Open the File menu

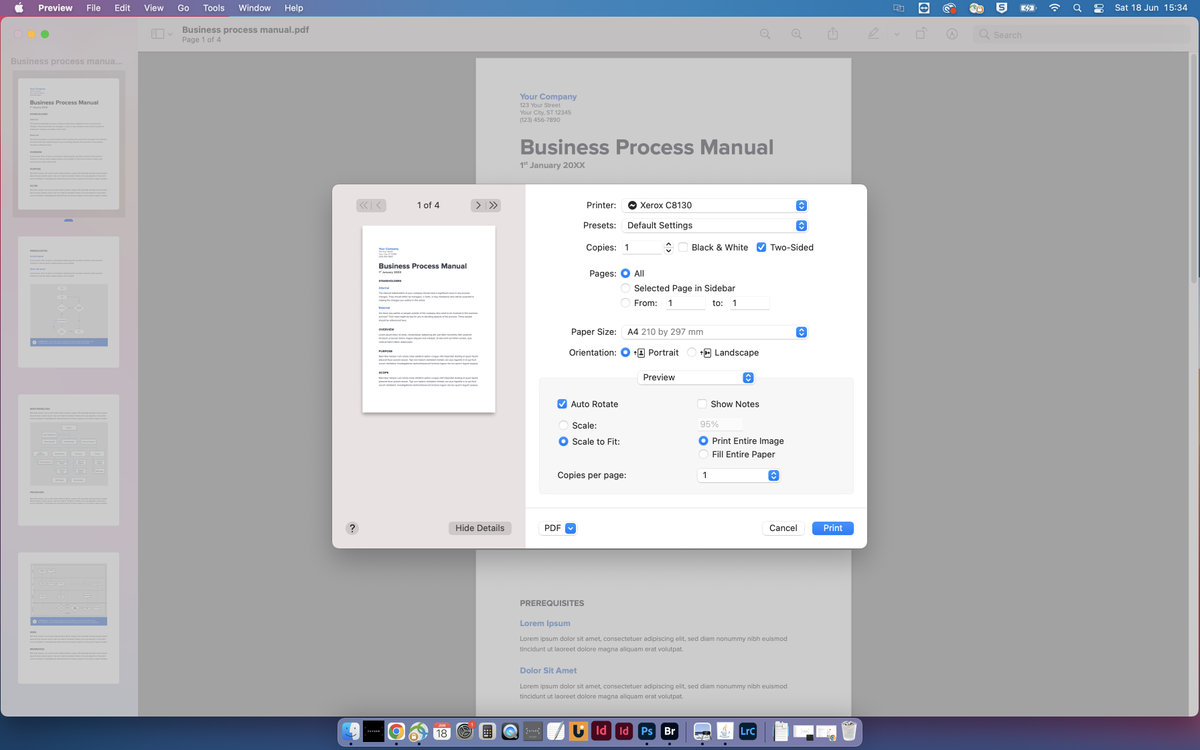point(94,7)
